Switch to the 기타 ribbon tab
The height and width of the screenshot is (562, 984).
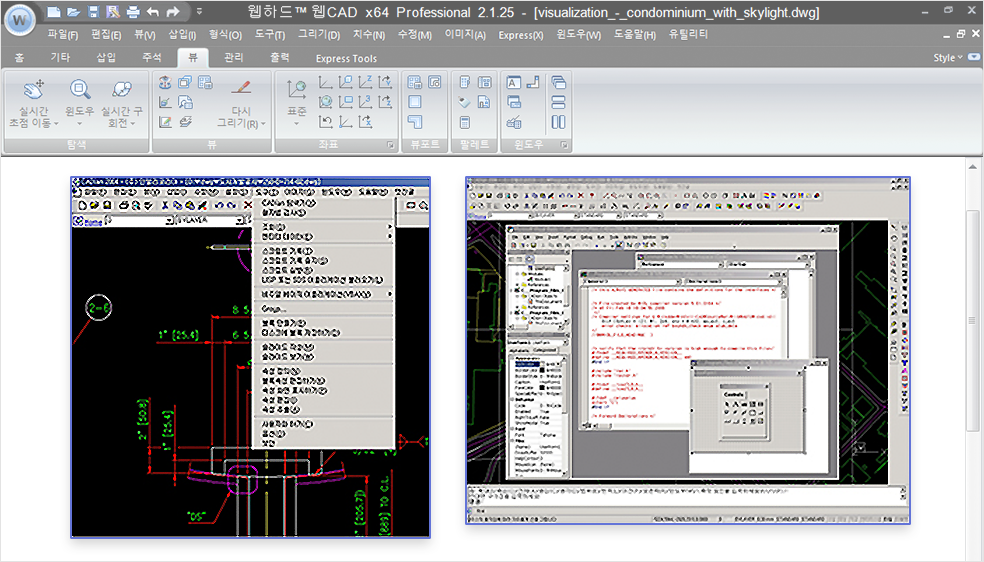60,58
